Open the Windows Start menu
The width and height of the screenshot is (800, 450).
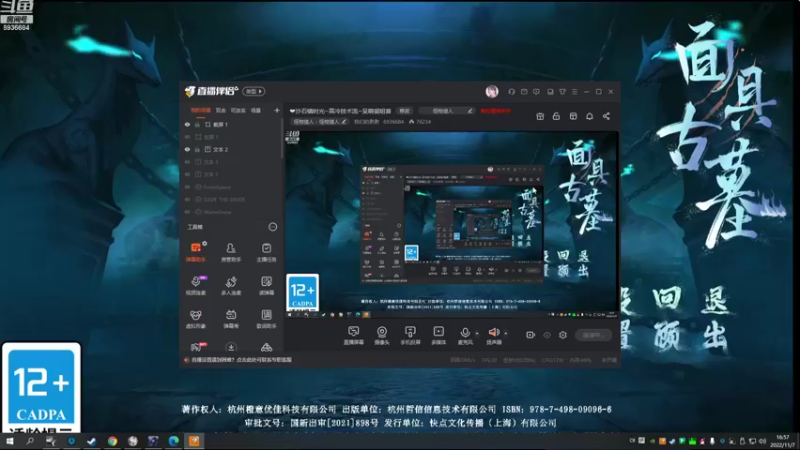click(x=9, y=441)
